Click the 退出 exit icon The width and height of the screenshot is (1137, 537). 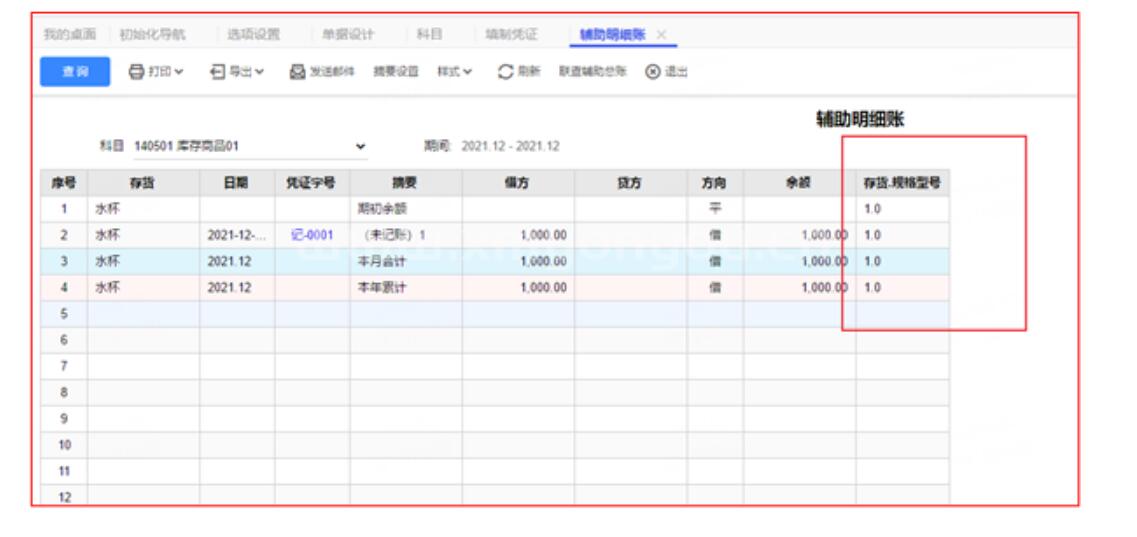(653, 72)
